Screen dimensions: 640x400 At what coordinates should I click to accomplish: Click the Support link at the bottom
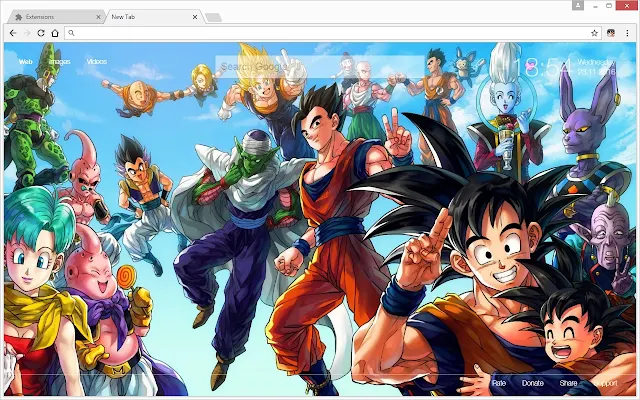click(605, 383)
